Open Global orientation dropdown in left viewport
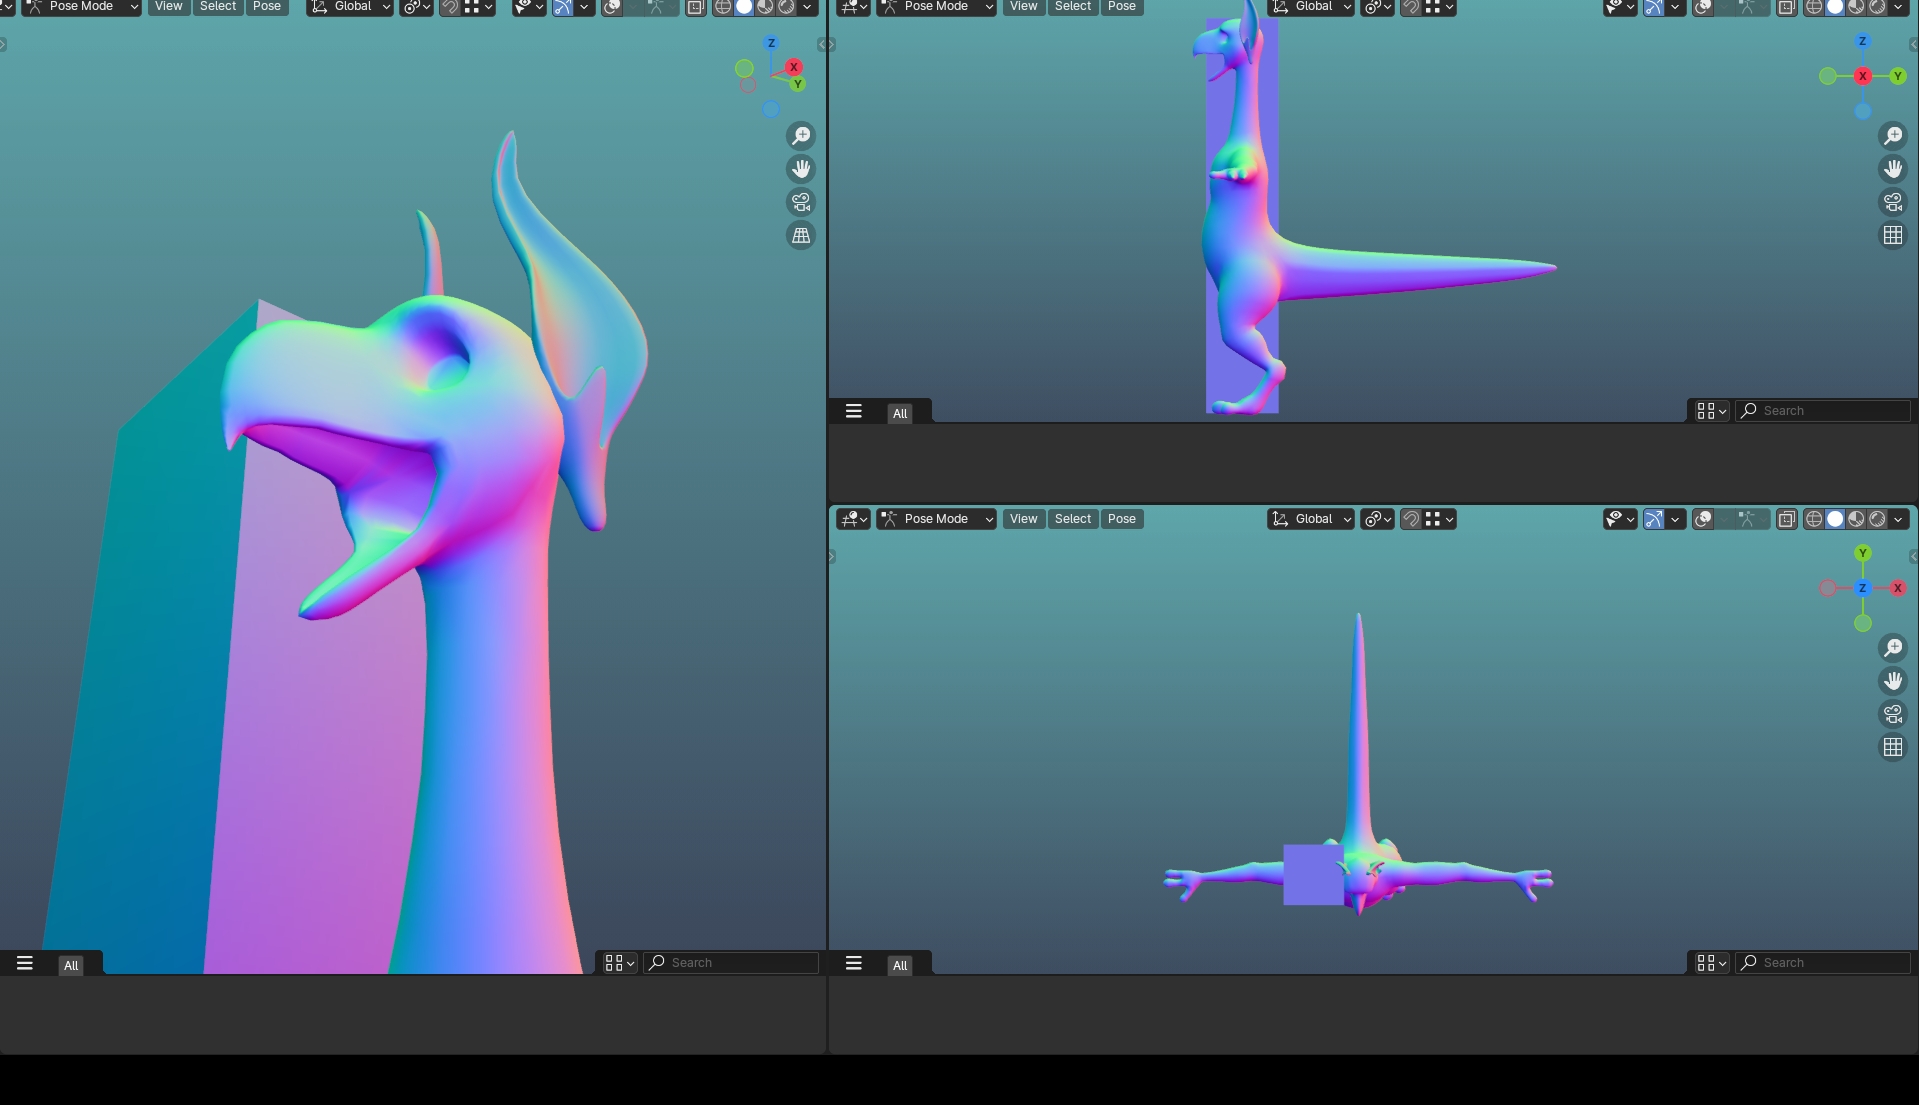This screenshot has height=1105, width=1919. point(351,7)
